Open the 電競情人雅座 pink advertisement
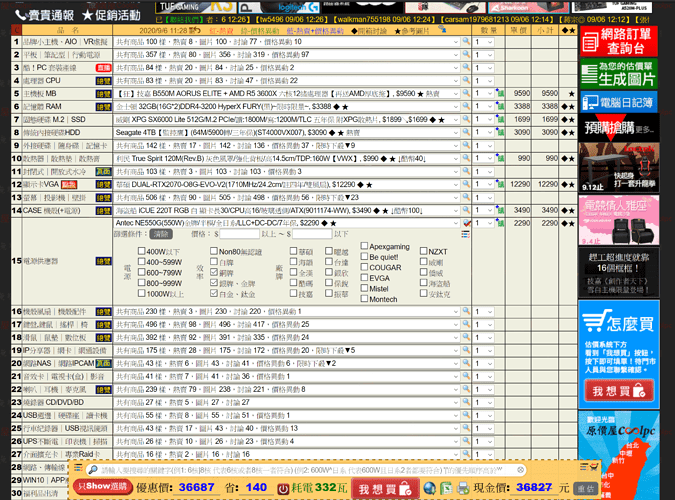 tap(619, 220)
